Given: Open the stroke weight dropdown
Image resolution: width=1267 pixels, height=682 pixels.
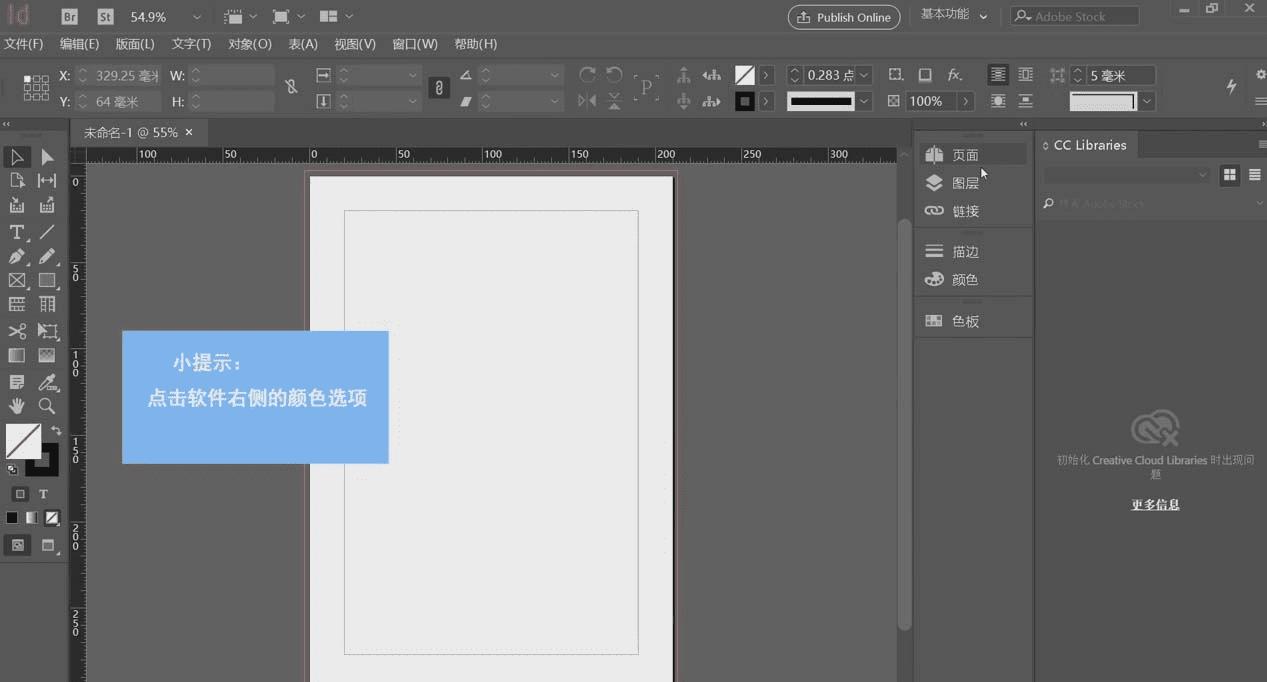Looking at the screenshot, I should (864, 75).
